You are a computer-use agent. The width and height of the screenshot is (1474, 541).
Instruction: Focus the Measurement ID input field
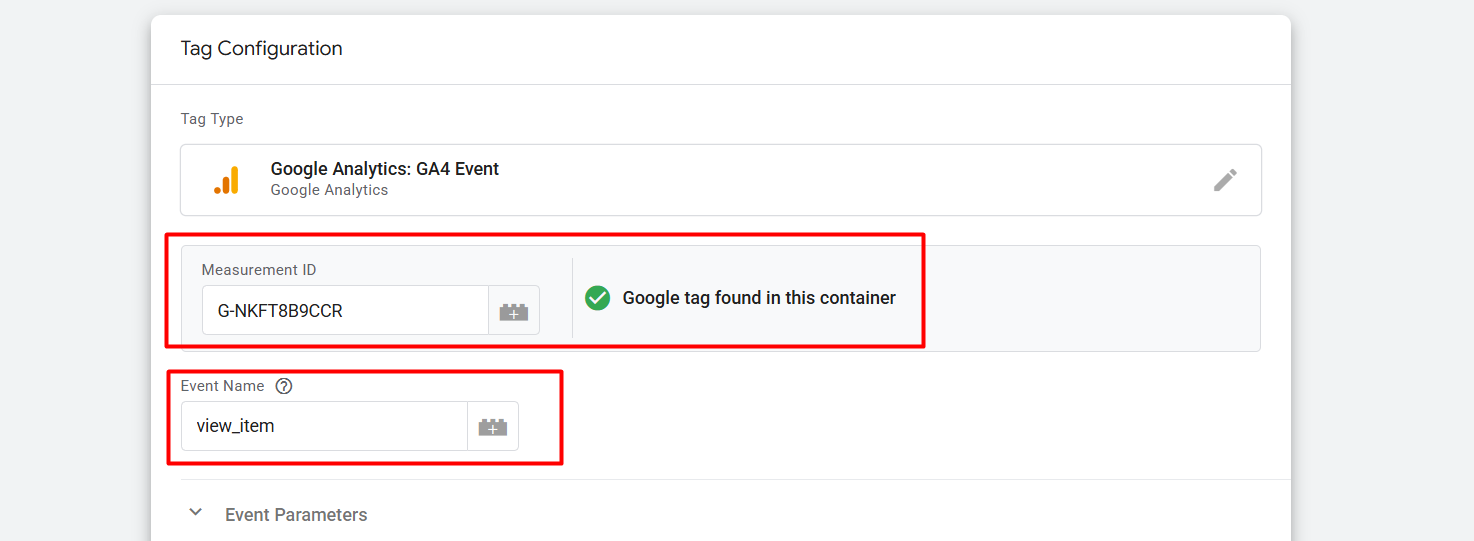(x=344, y=311)
